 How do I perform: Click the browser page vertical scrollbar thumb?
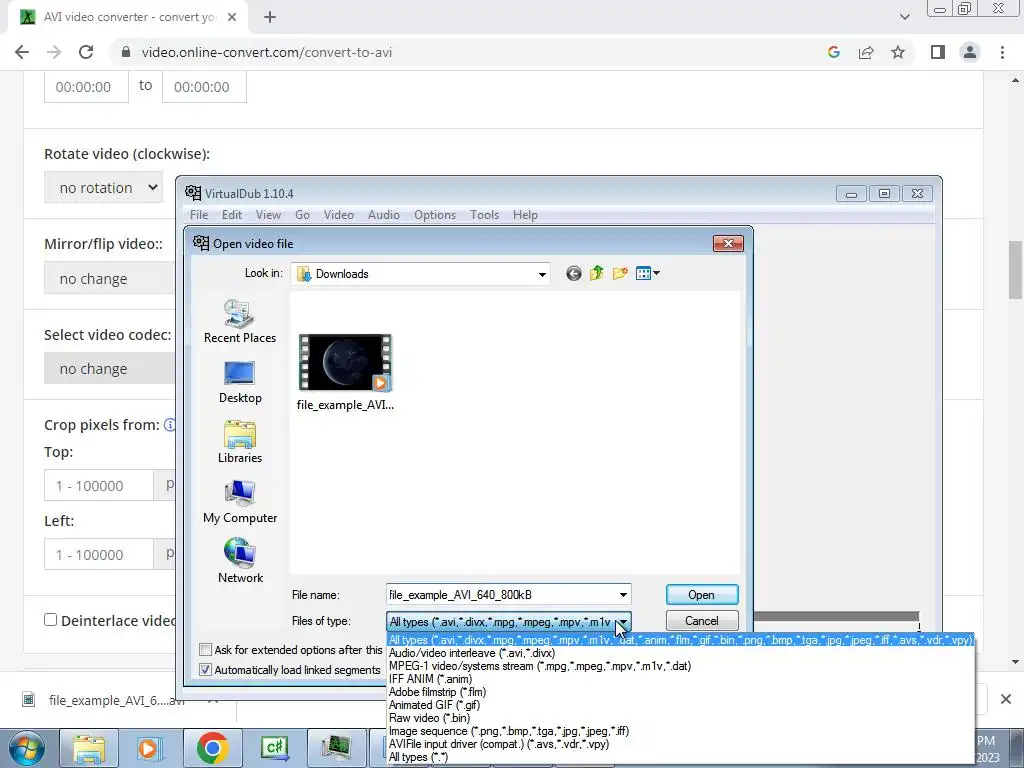1015,269
